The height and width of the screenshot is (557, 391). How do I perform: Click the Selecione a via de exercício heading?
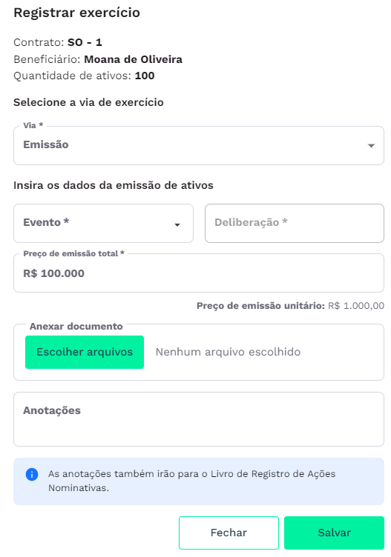(88, 103)
